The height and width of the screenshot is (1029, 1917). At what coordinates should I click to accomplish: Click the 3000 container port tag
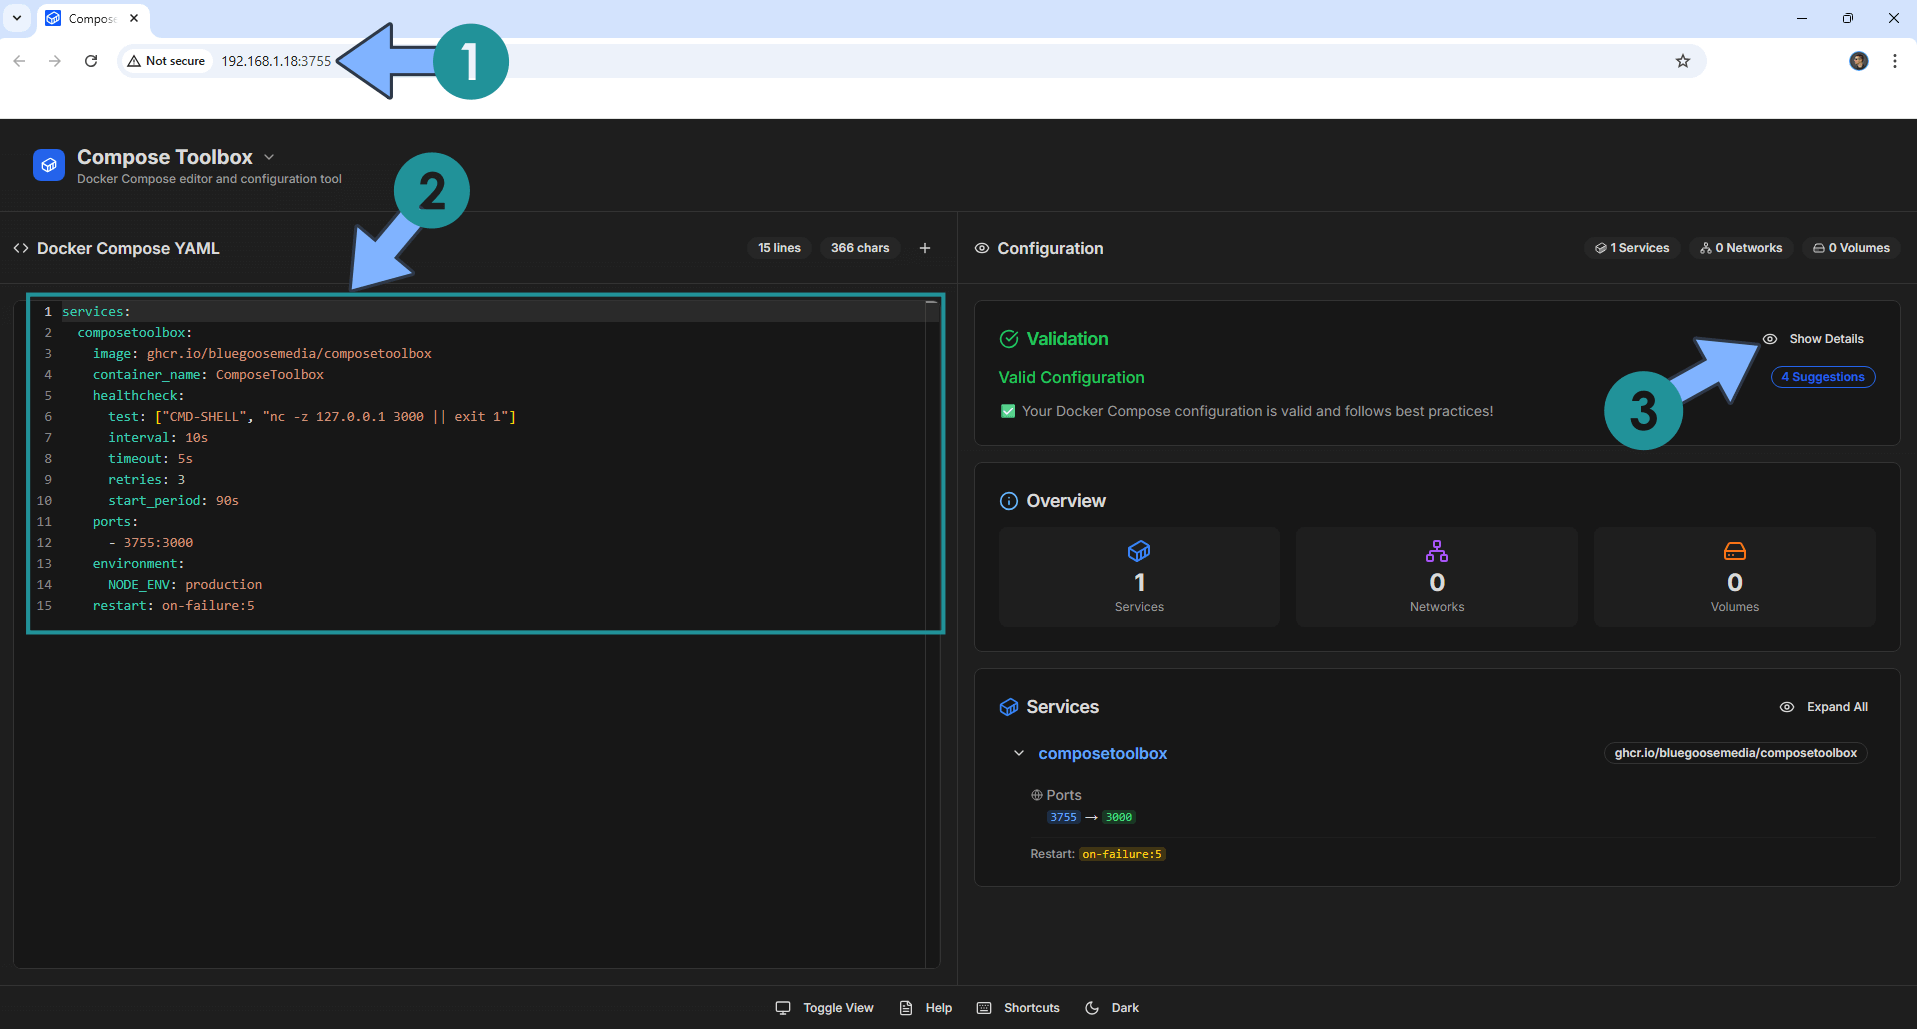(x=1119, y=817)
